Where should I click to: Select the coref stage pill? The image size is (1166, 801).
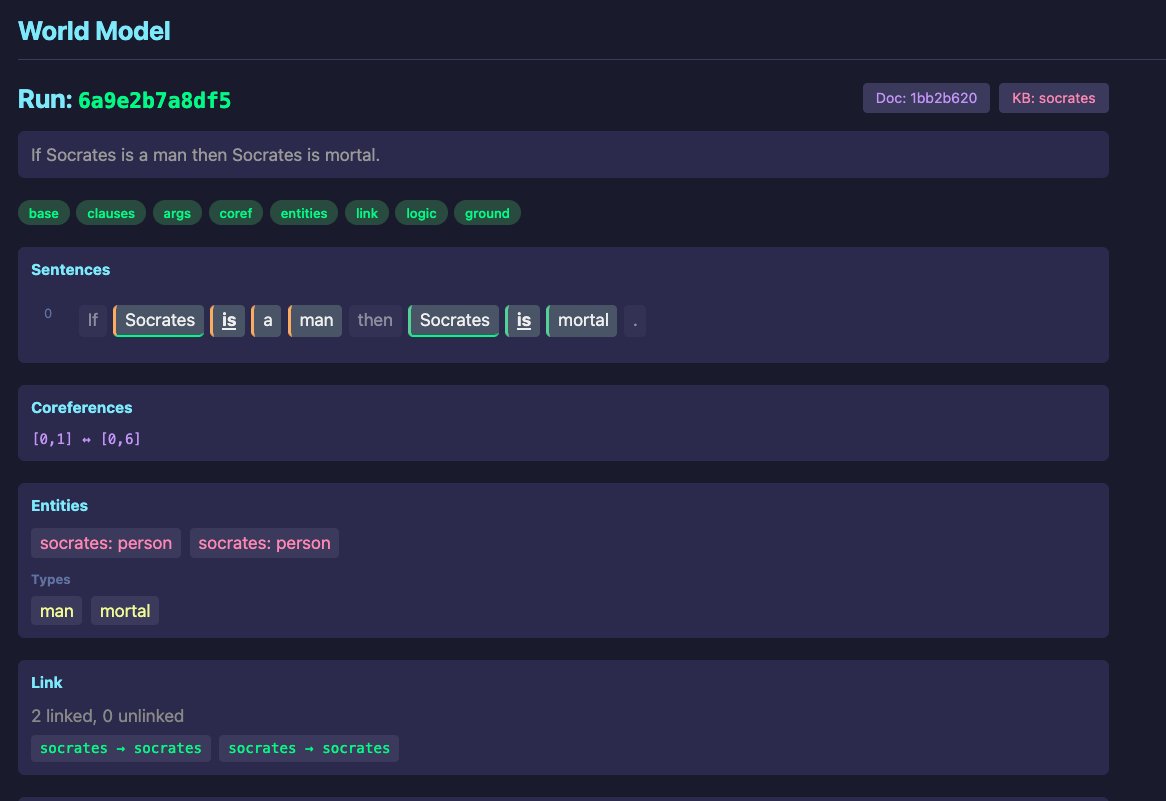click(236, 213)
